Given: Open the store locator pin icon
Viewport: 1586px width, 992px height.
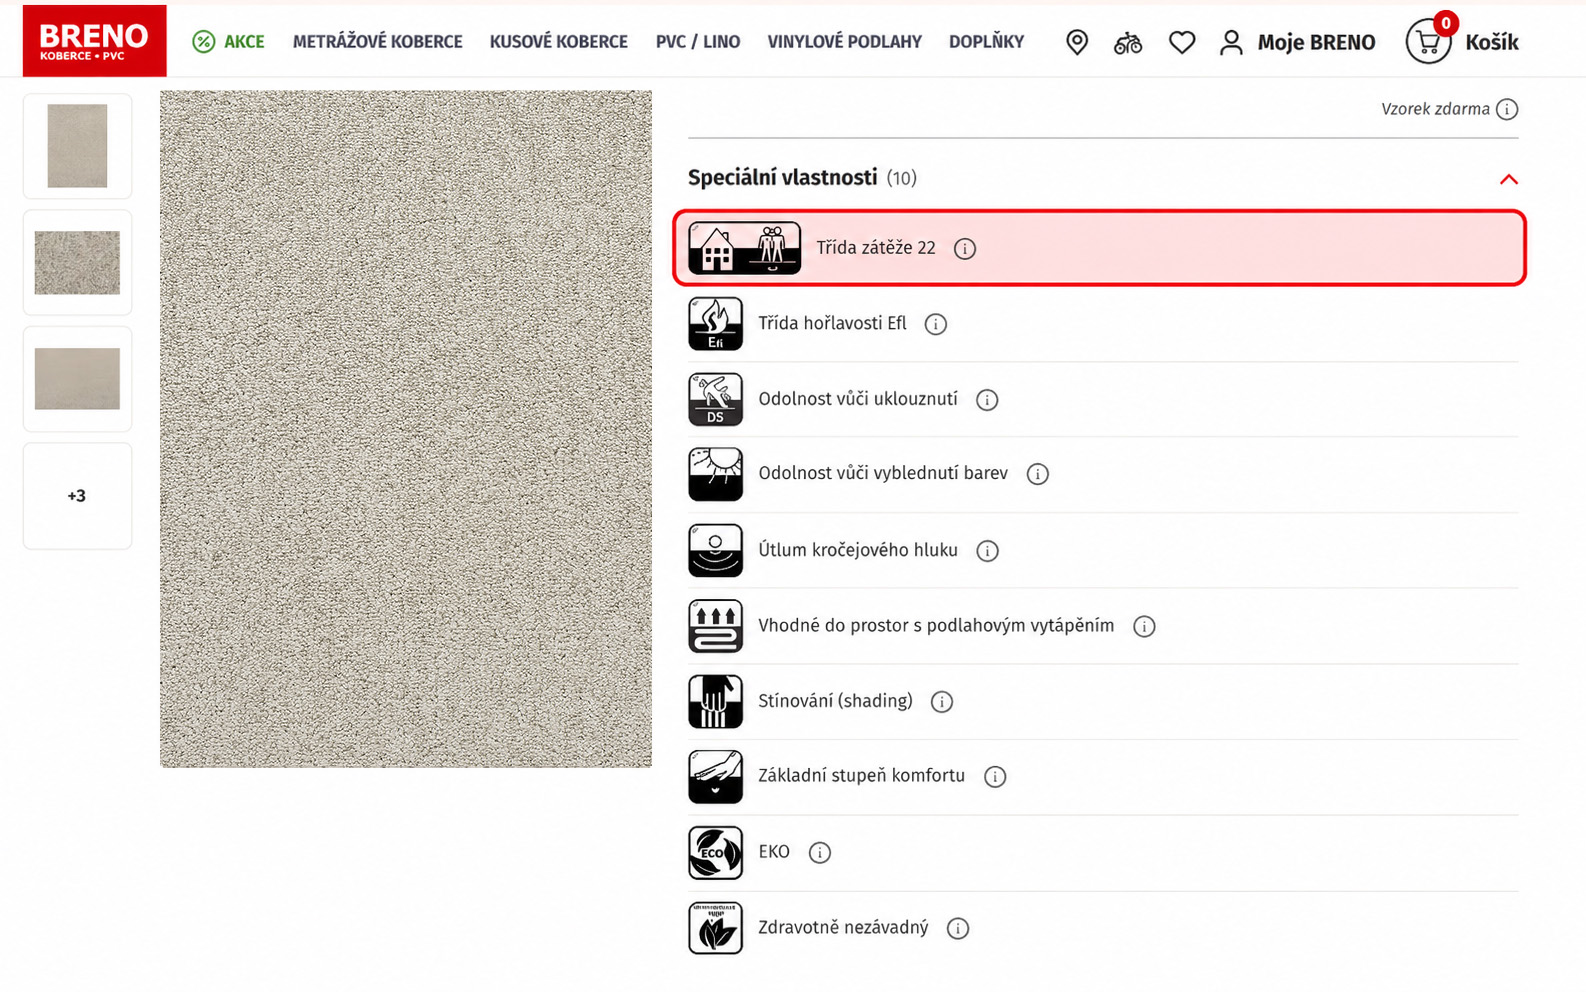Looking at the screenshot, I should (1077, 42).
